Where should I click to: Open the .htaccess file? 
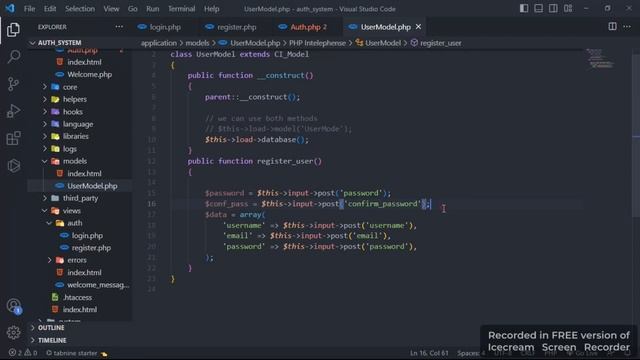77,297
